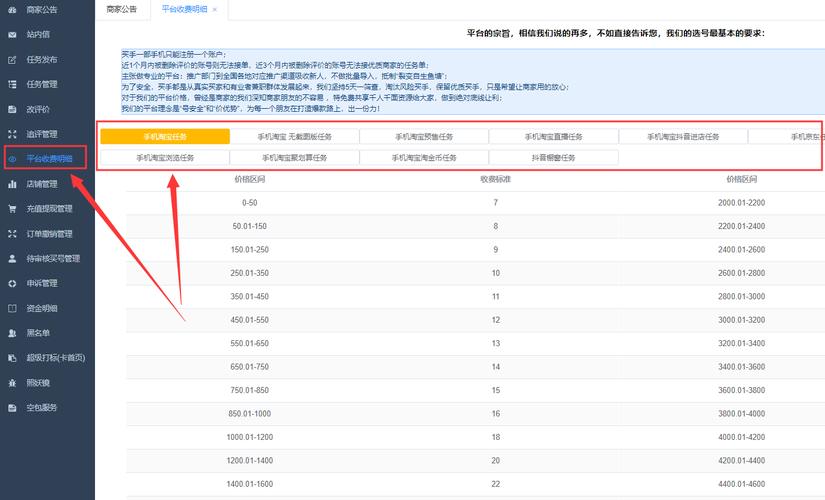
Task: Click the fee value 20 cell
Action: (x=496, y=461)
